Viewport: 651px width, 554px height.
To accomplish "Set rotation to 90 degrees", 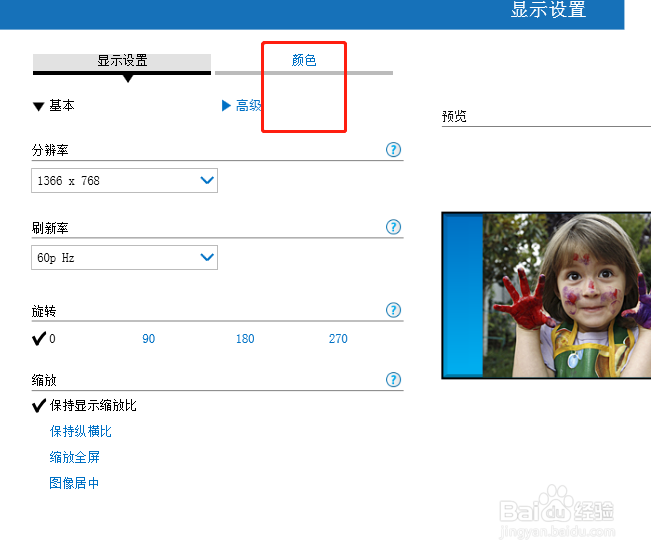I will (x=149, y=338).
